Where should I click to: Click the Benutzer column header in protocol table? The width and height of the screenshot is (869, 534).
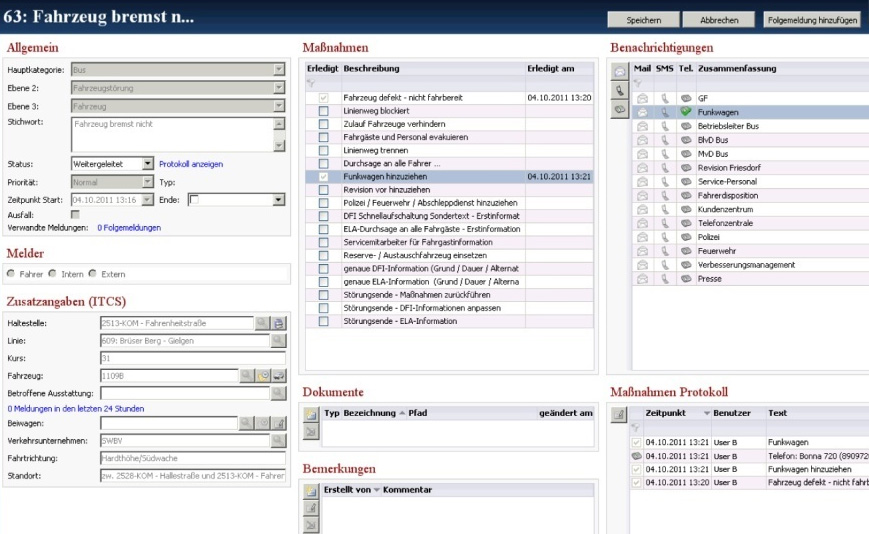coord(739,413)
